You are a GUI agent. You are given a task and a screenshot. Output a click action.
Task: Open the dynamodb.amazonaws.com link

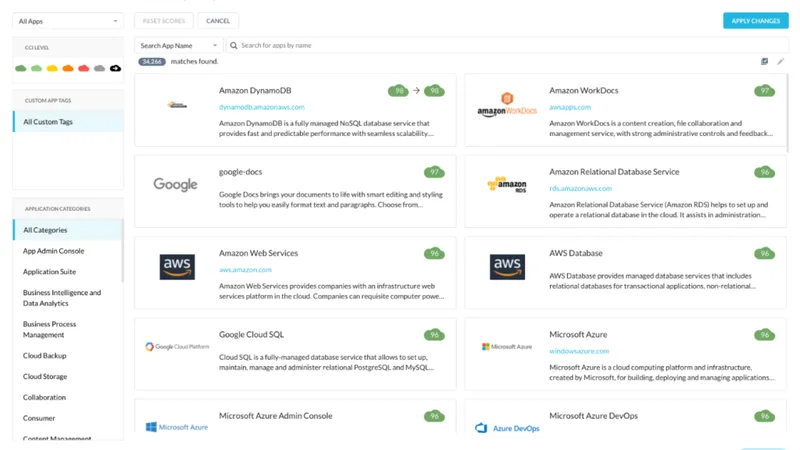coord(262,107)
